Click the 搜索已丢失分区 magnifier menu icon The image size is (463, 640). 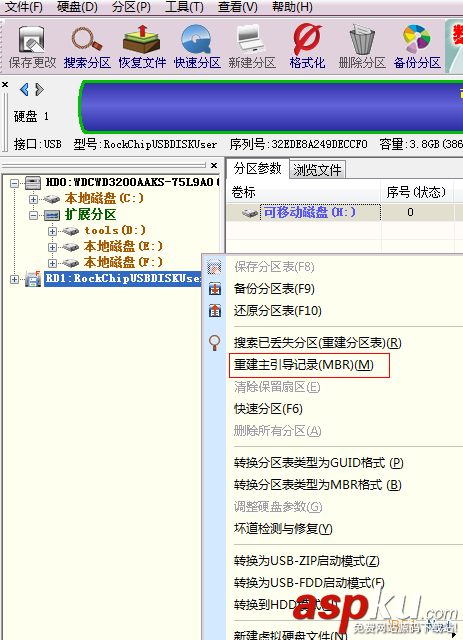(x=215, y=343)
